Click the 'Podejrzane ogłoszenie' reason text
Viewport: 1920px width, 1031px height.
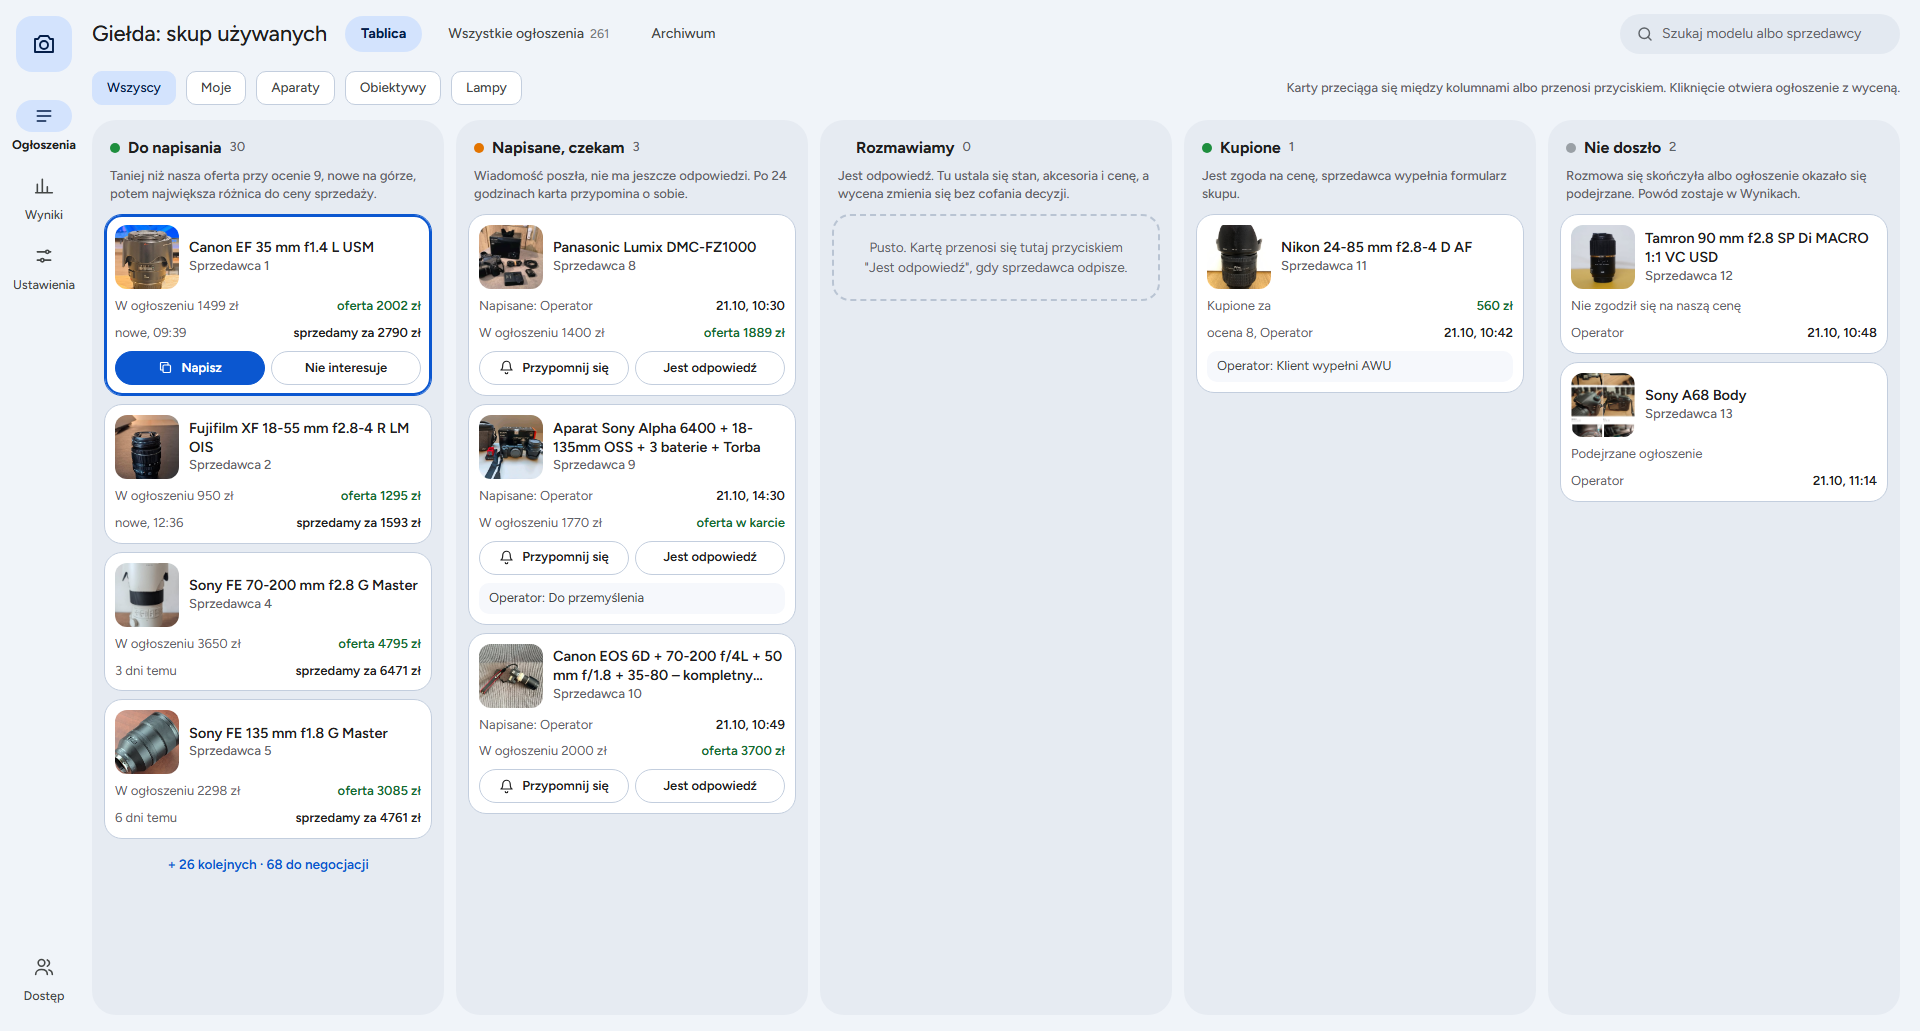[1636, 454]
